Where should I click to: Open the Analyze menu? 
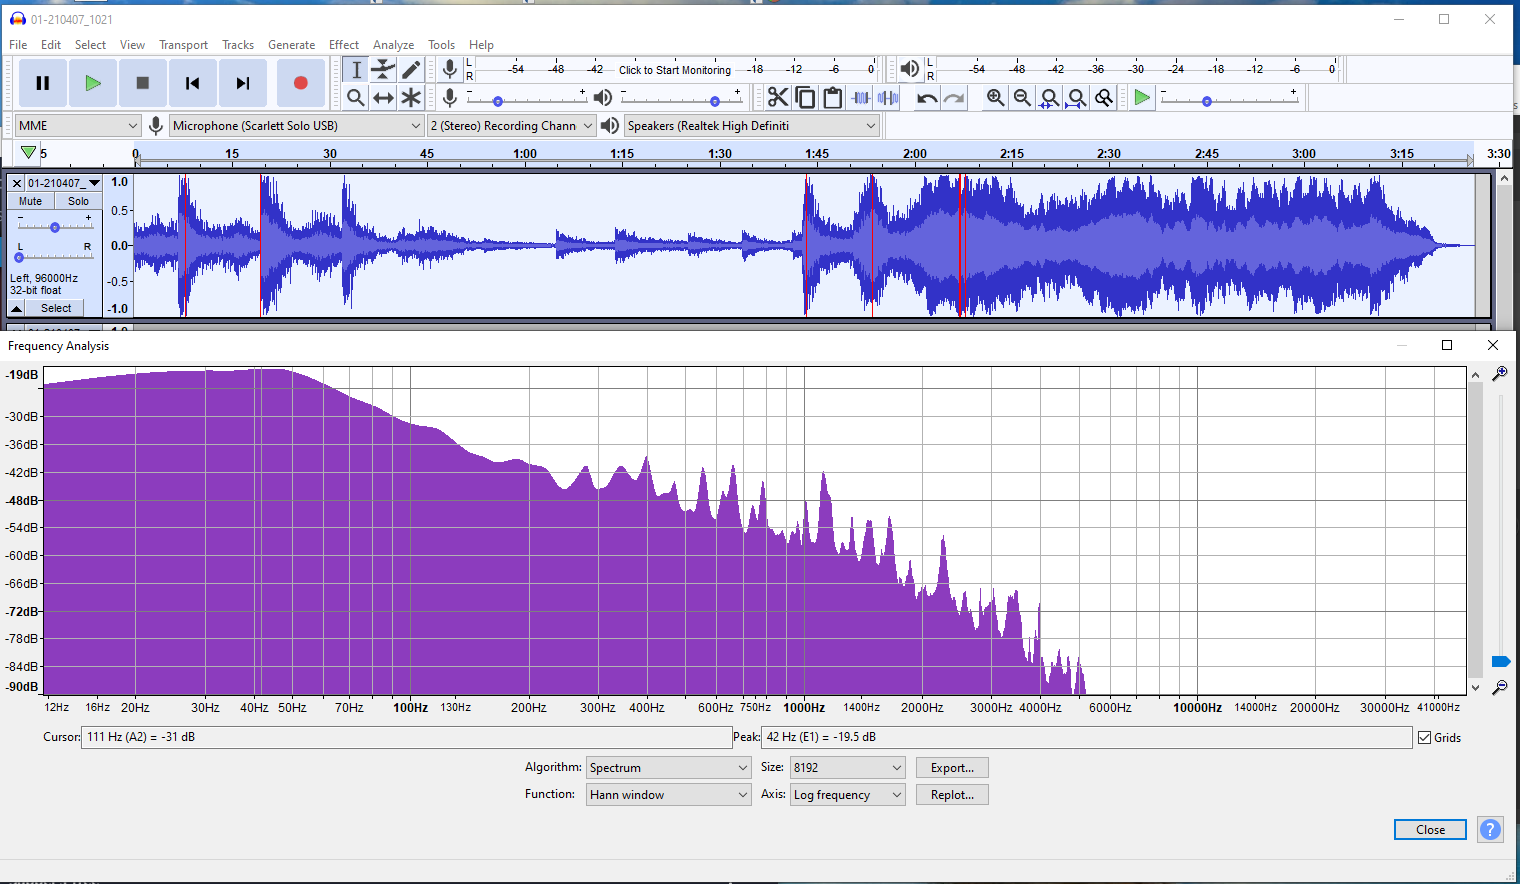point(393,45)
